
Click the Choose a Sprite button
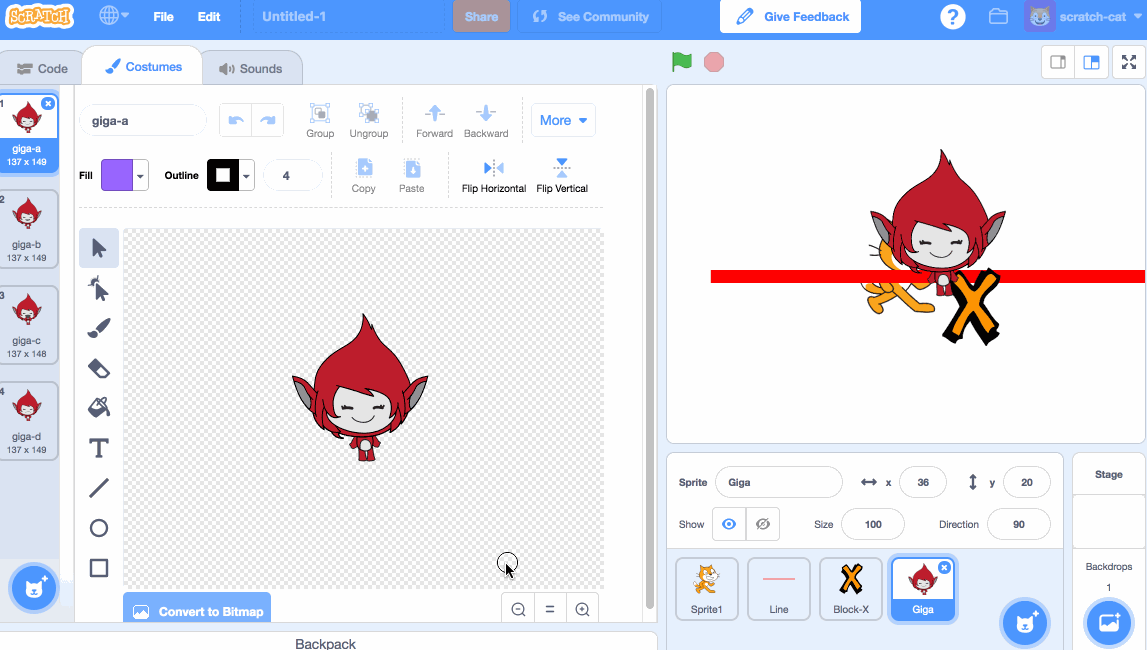point(1025,623)
